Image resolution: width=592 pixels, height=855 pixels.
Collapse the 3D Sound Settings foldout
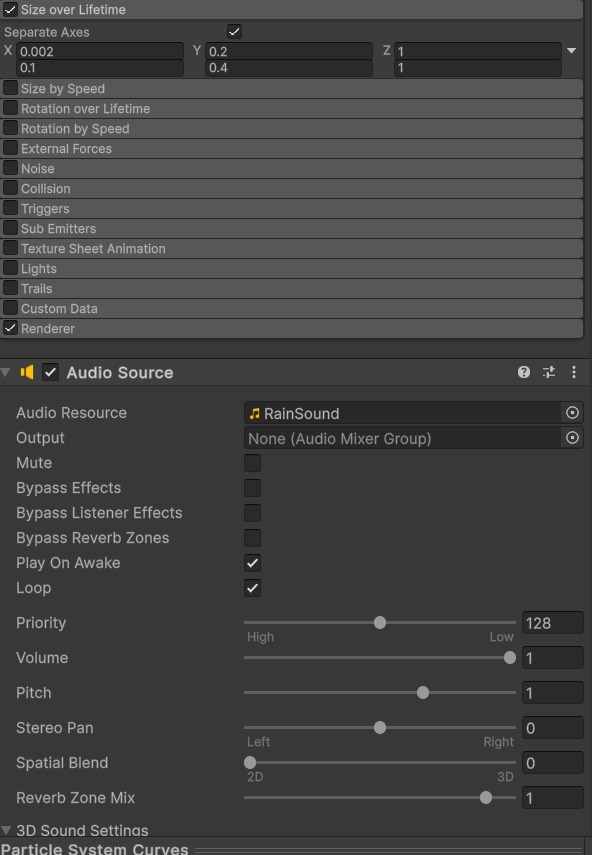coord(6,830)
